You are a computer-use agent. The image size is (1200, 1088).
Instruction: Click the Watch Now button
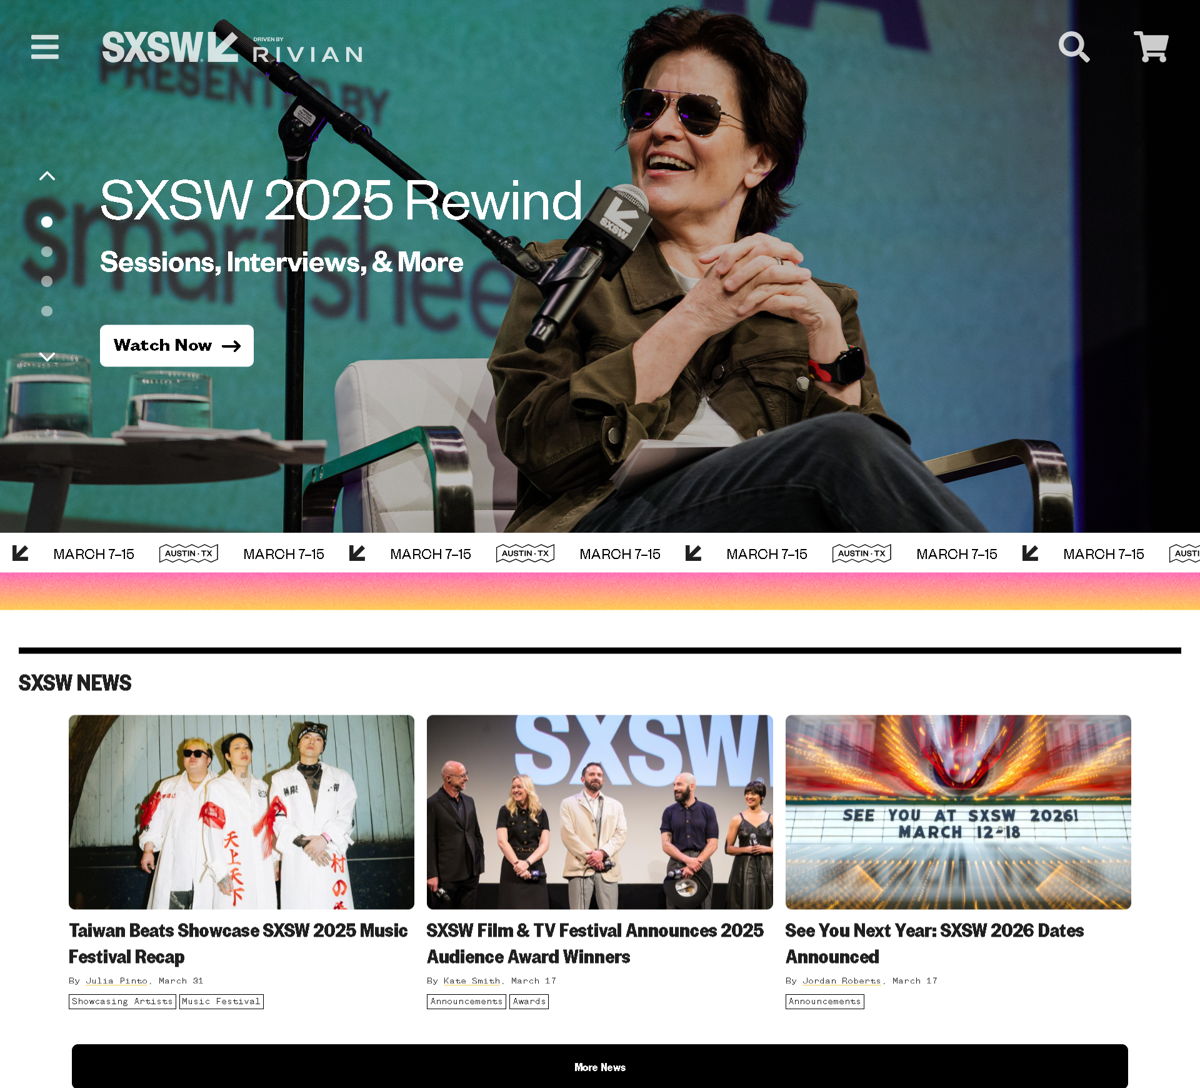tap(177, 346)
